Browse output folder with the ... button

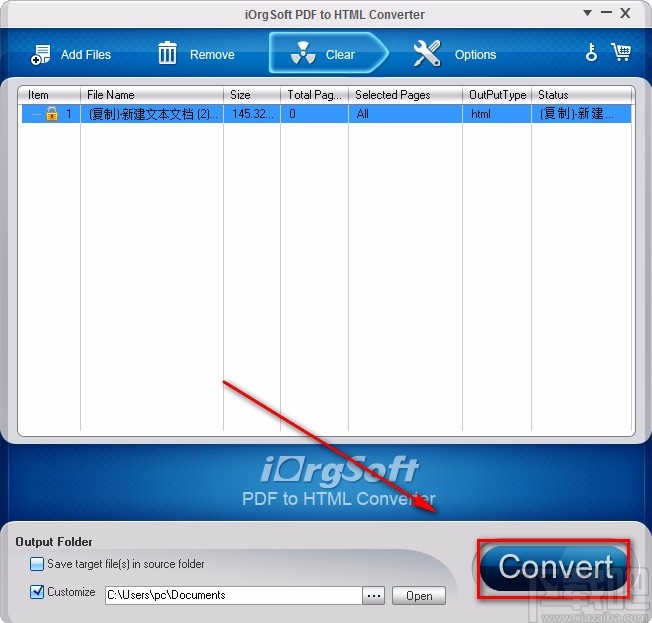tap(373, 596)
